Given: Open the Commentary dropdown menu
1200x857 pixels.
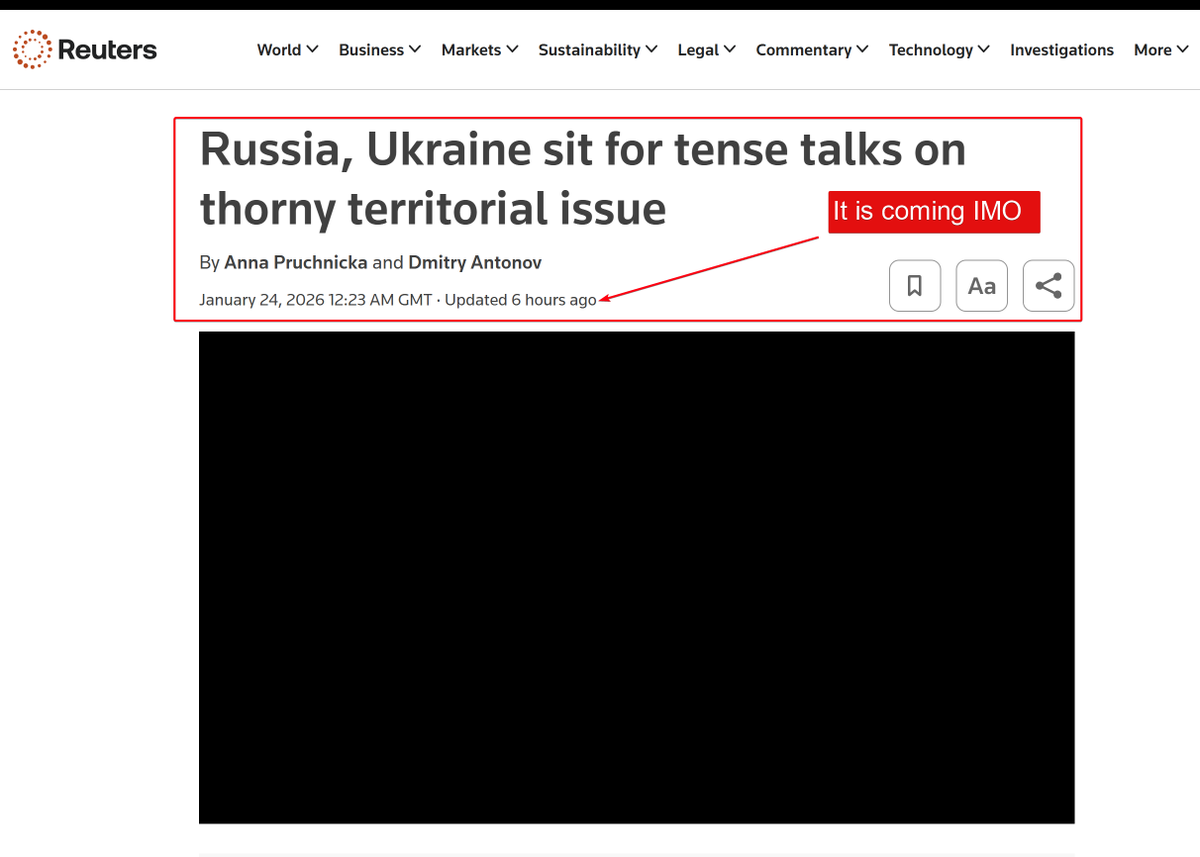Looking at the screenshot, I should click(811, 50).
